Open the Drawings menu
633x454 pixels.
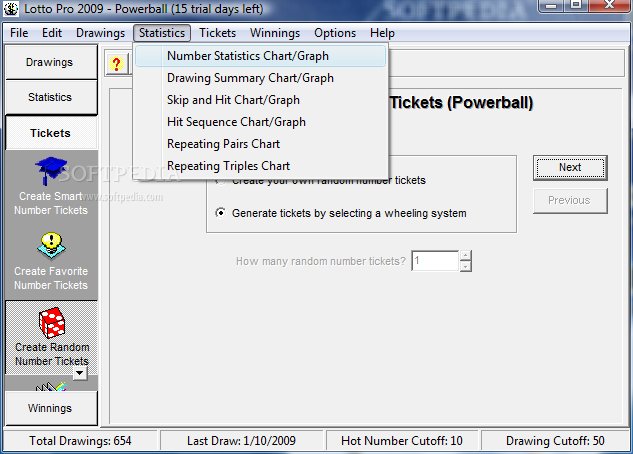click(101, 33)
